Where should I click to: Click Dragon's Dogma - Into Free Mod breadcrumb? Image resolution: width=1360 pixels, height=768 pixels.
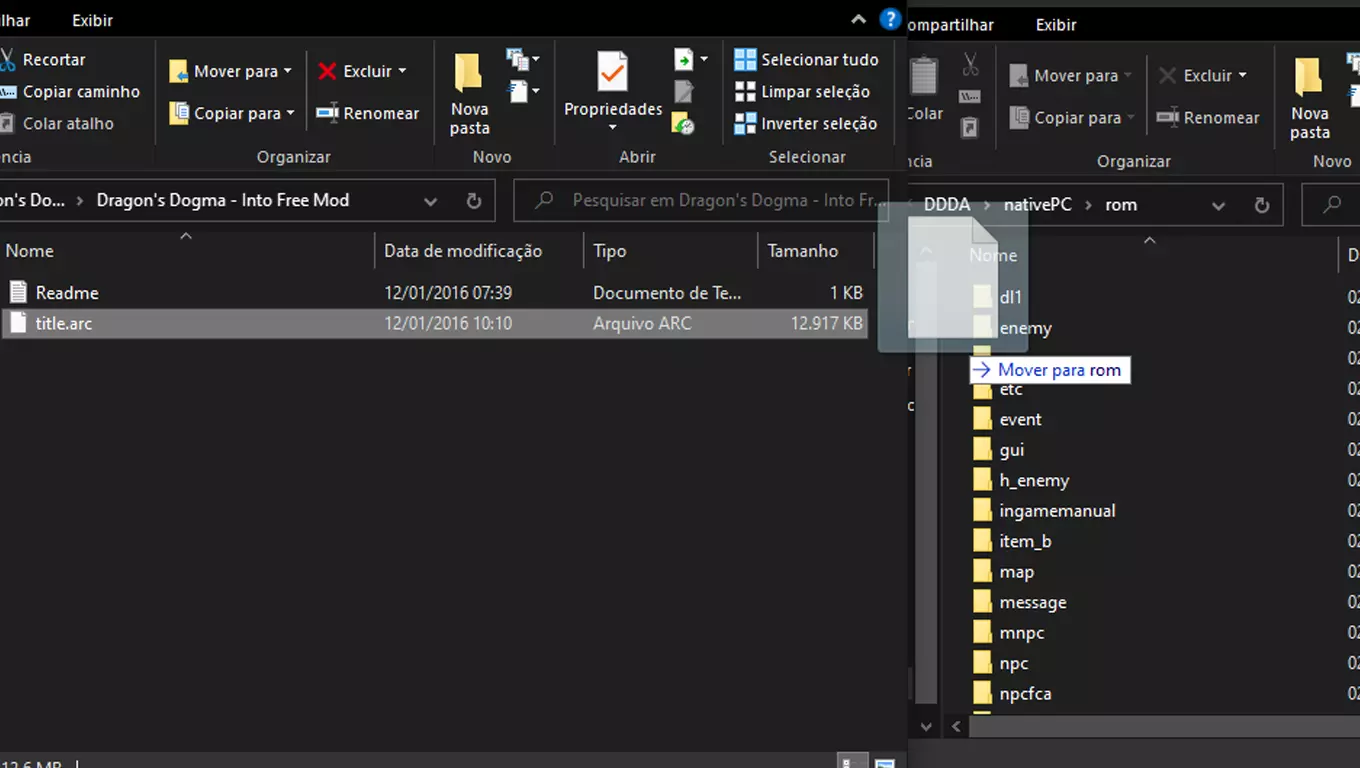[223, 200]
